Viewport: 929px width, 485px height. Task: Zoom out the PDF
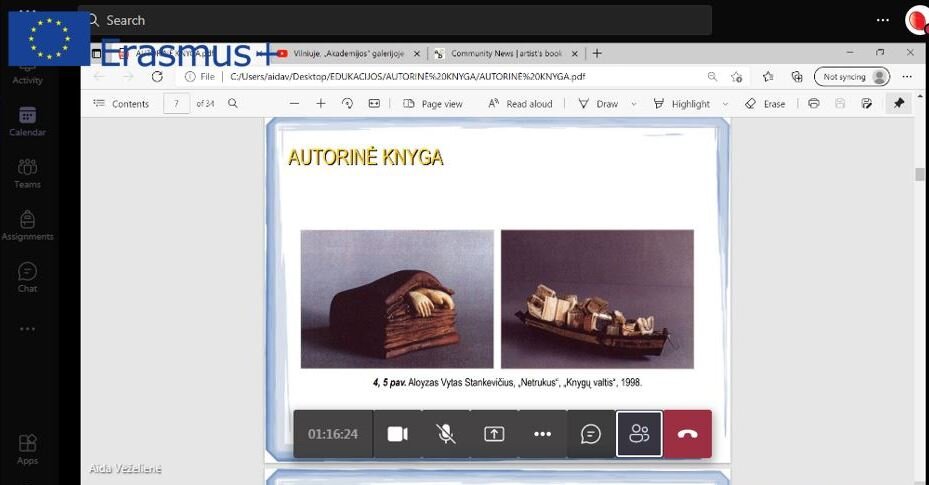click(x=294, y=104)
